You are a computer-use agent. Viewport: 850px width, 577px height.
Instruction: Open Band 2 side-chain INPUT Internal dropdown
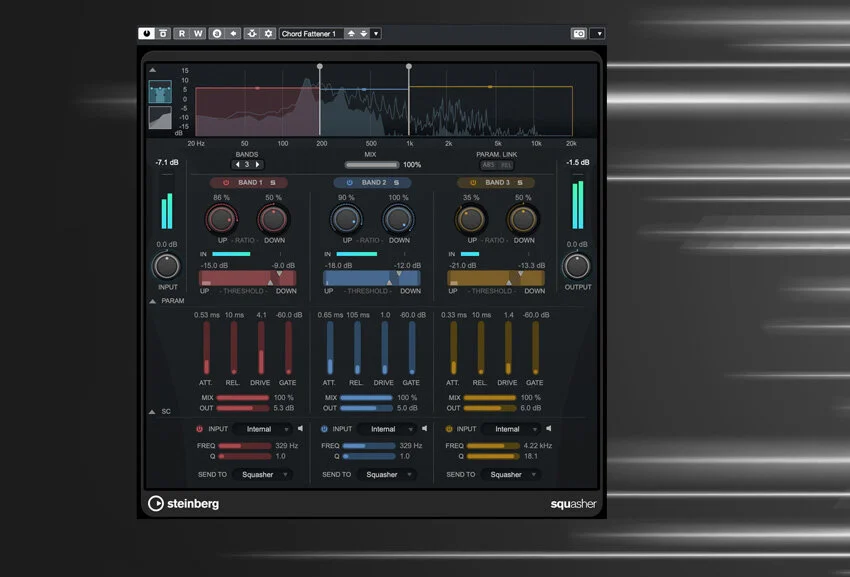[387, 429]
